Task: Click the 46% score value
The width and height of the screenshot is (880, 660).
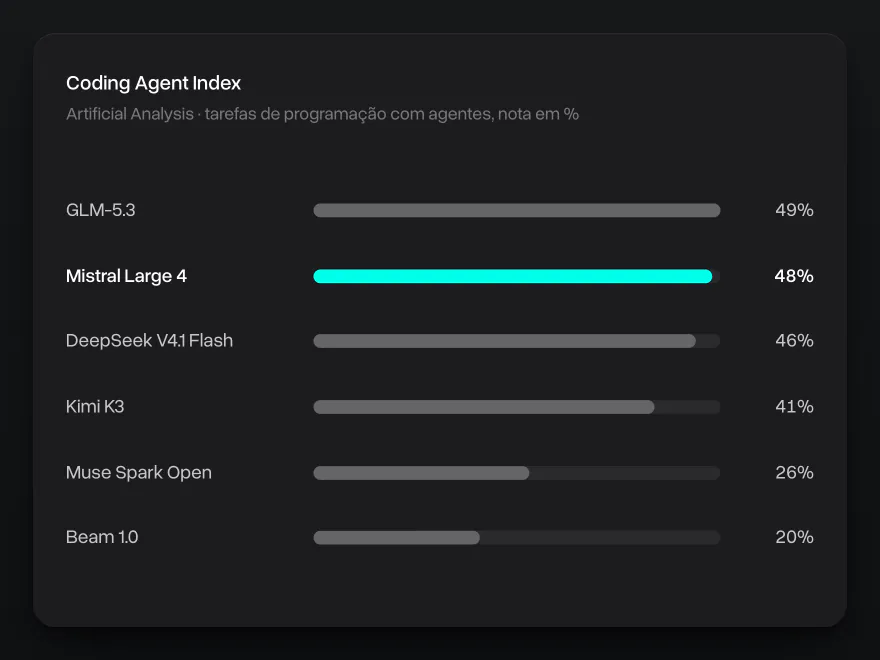Action: pyautogui.click(x=794, y=341)
